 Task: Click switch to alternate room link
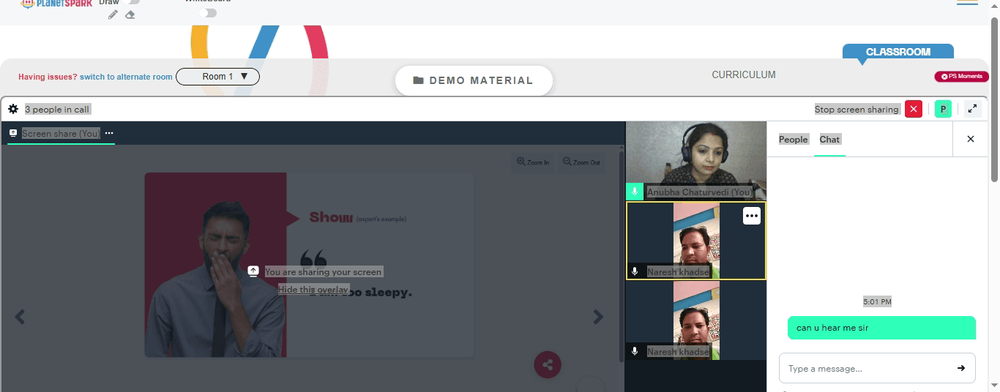(x=126, y=76)
